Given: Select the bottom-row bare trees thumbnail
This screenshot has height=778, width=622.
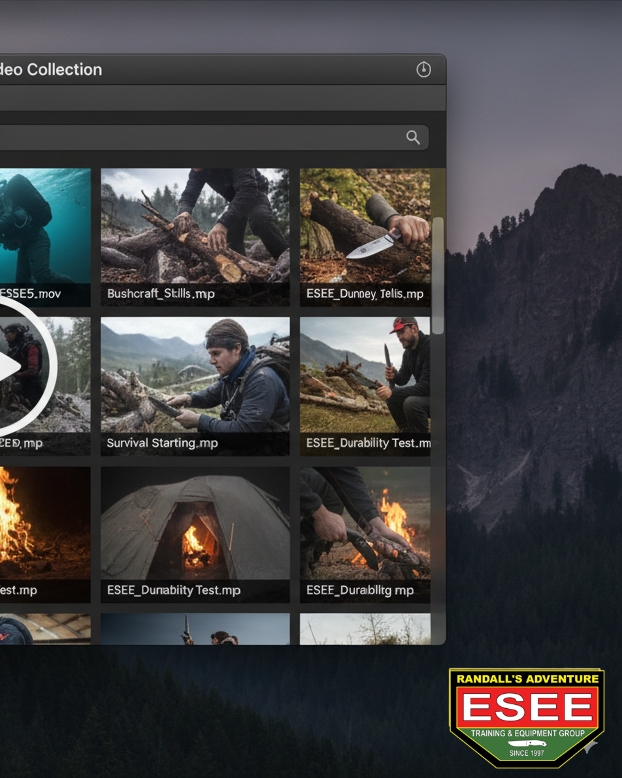Looking at the screenshot, I should click(x=365, y=629).
